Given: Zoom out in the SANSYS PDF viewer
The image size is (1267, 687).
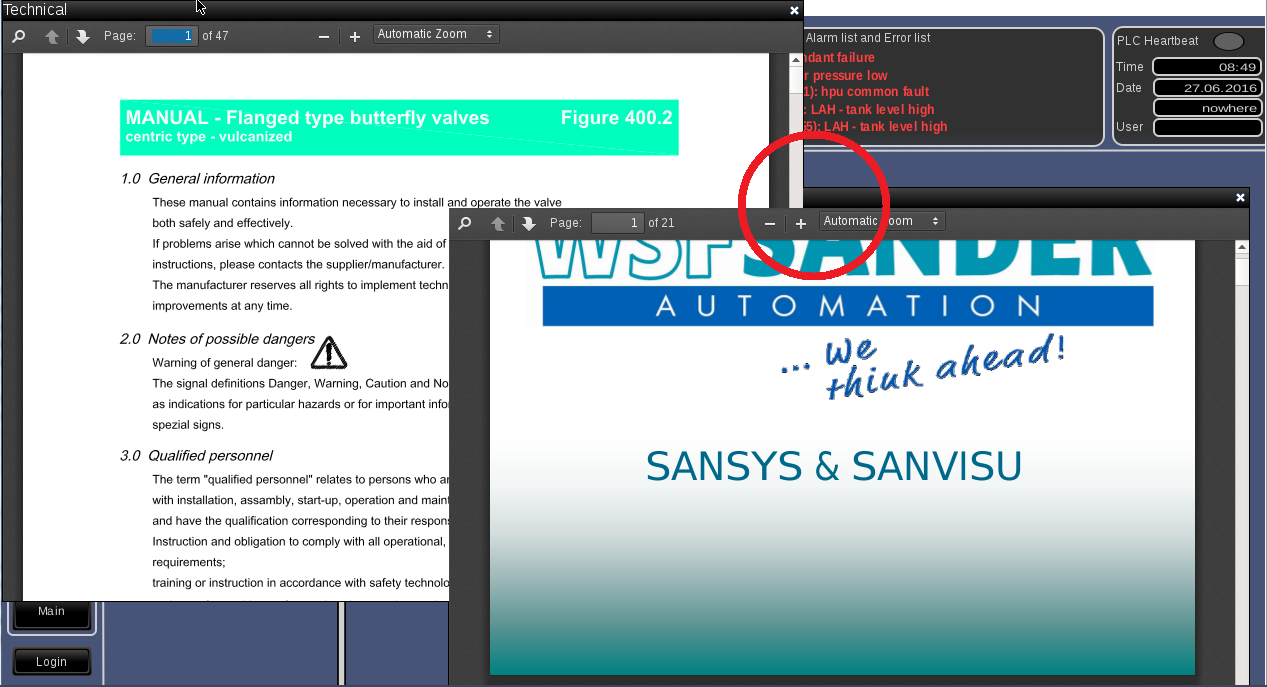Looking at the screenshot, I should (x=769, y=224).
